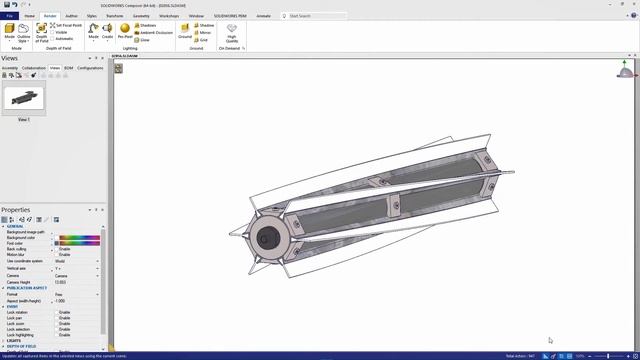640x360 pixels.
Task: Enable Back culling checkbox
Action: 57,249
